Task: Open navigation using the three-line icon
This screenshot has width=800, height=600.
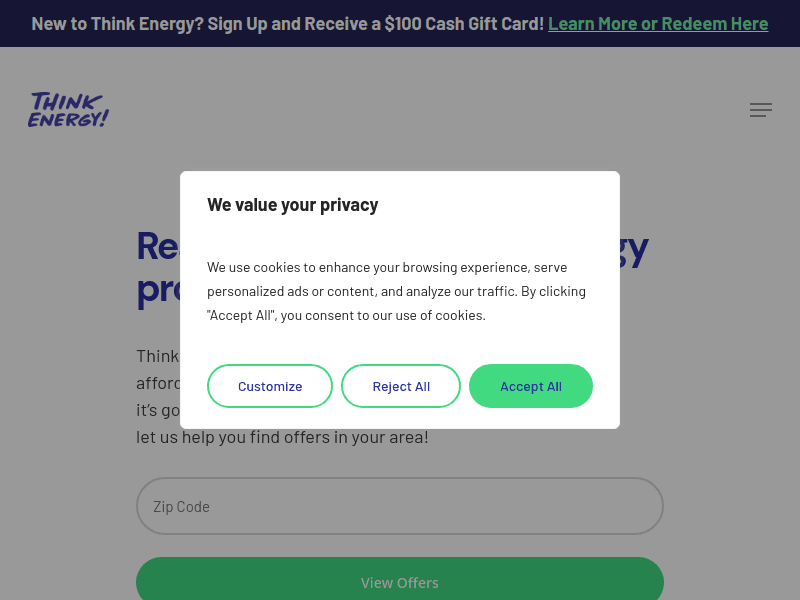Action: (761, 110)
